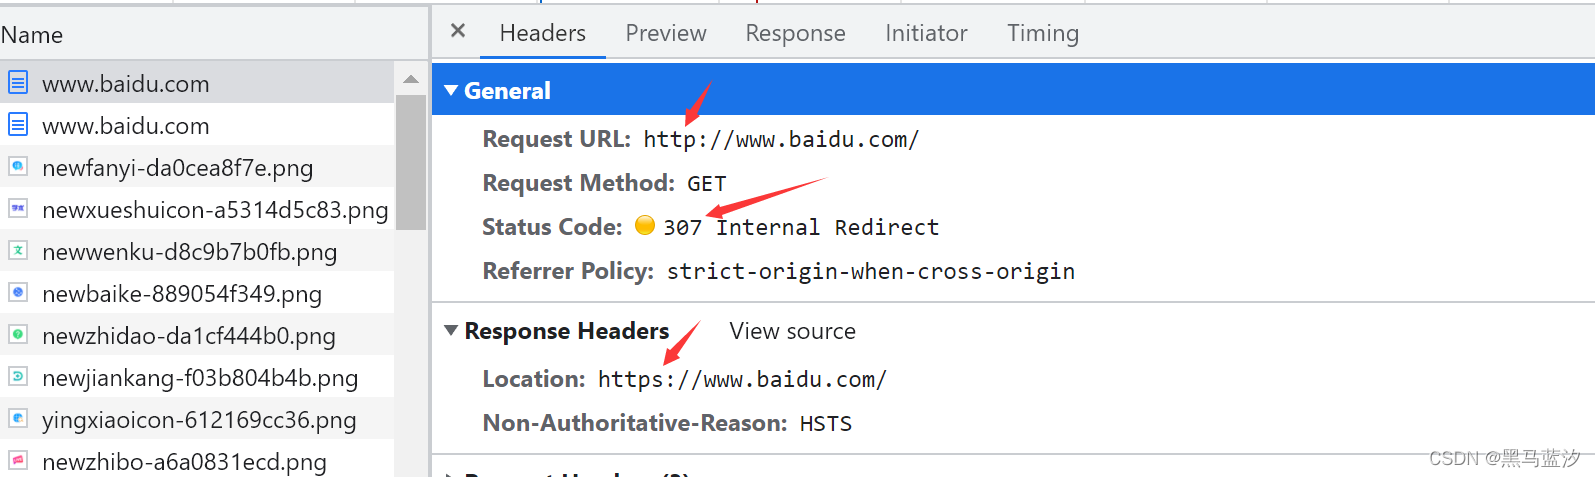
Task: Select yingxiaoicon-612169cc36.png request
Action: click(198, 420)
